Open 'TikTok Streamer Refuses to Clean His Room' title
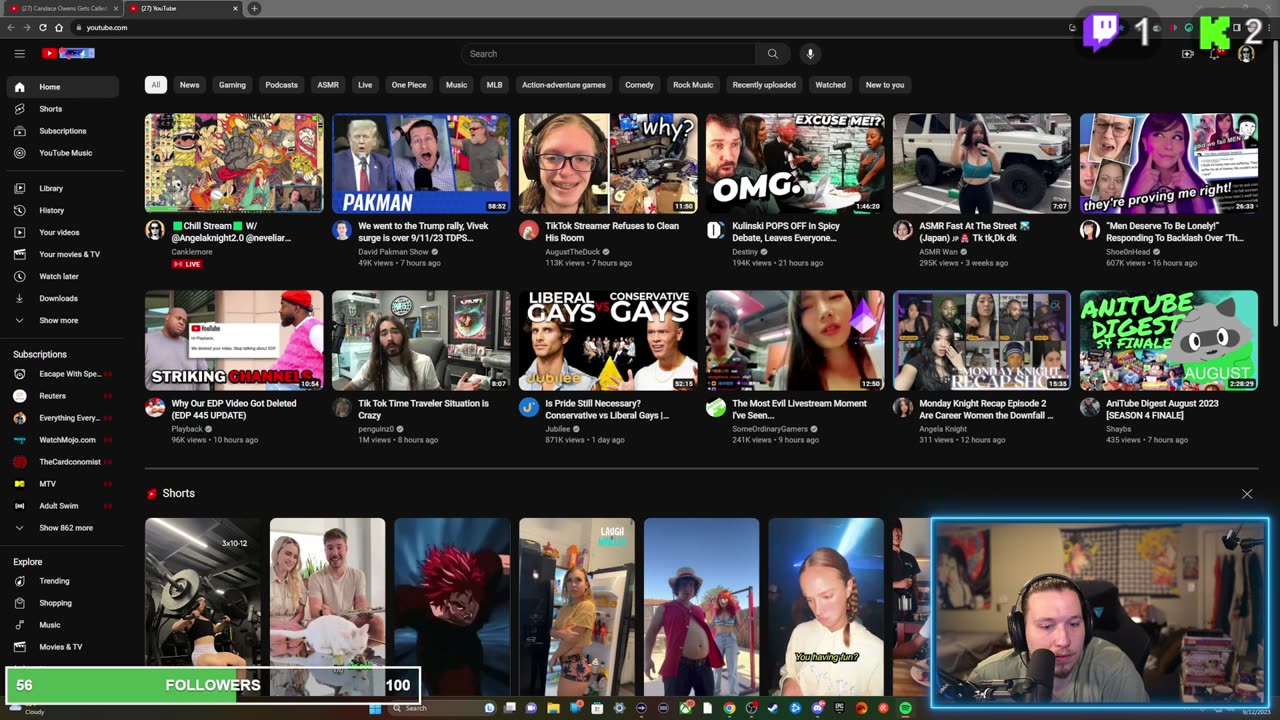 [x=612, y=232]
